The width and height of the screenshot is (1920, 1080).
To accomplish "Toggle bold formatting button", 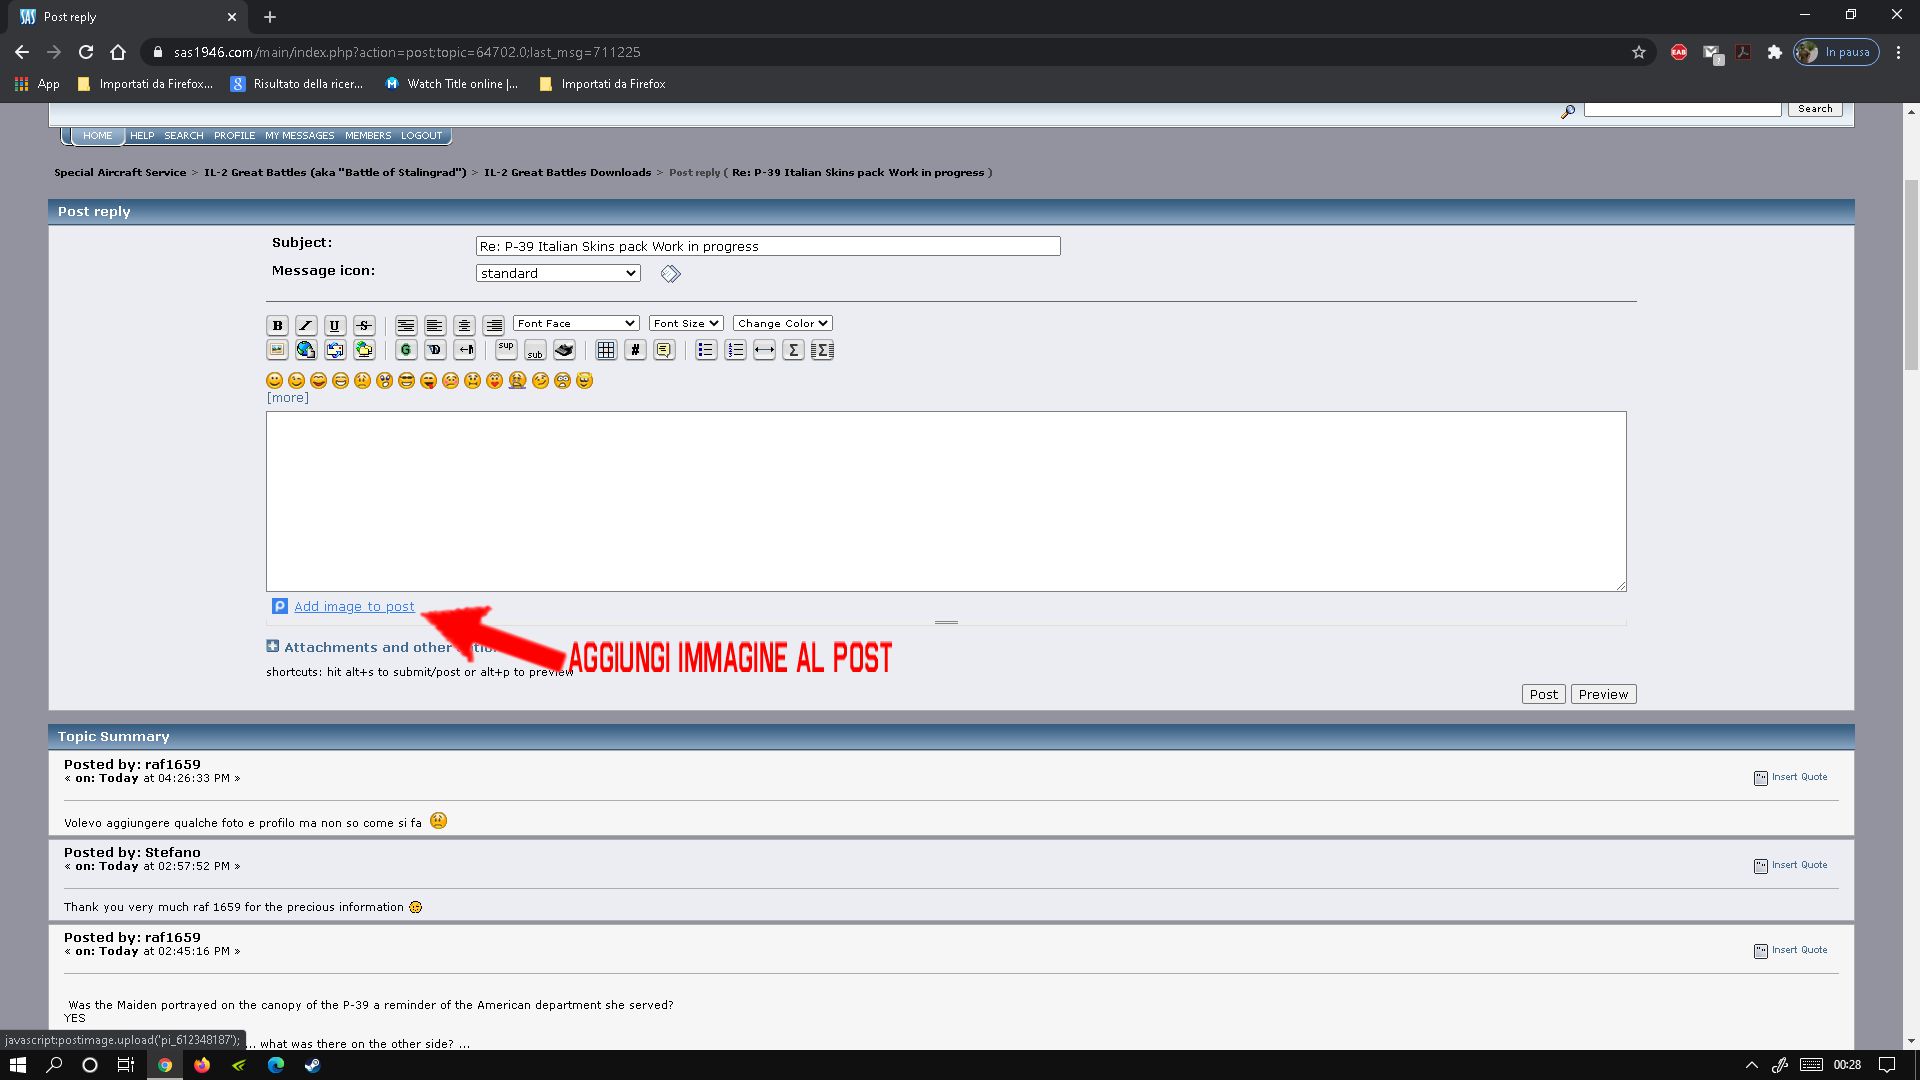I will pos(277,325).
